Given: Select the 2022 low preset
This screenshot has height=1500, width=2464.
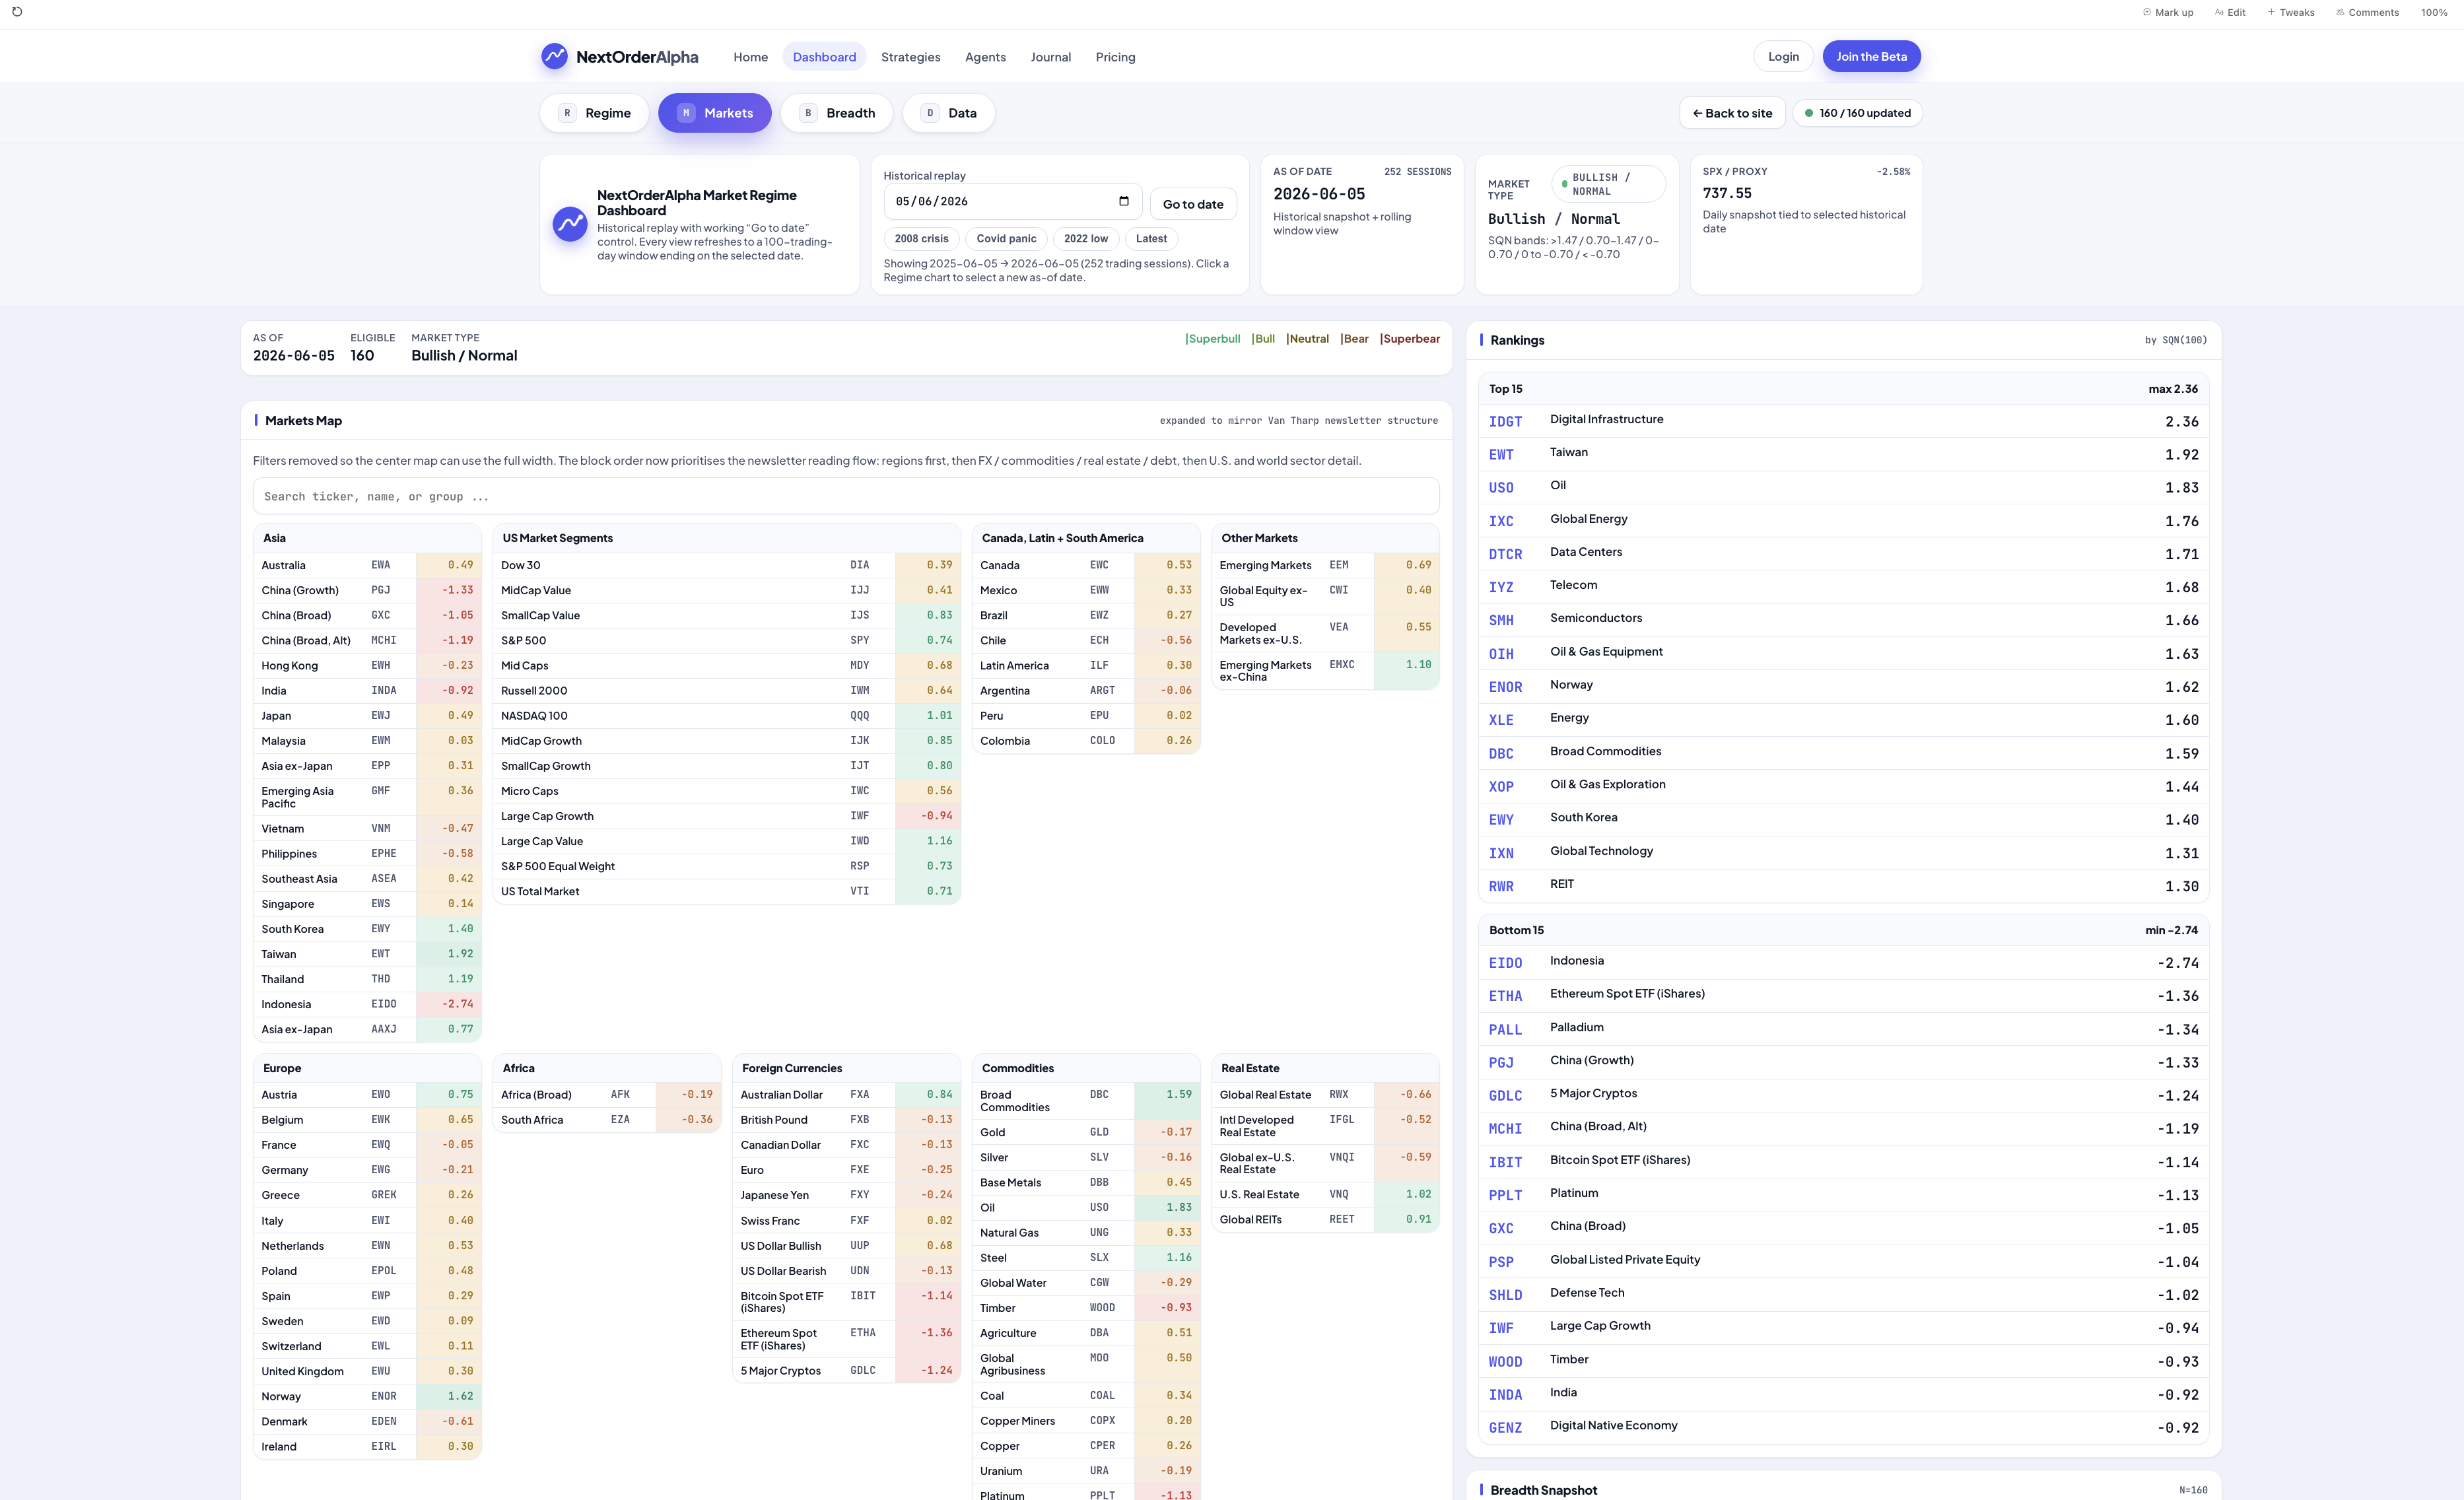Looking at the screenshot, I should (x=1085, y=239).
